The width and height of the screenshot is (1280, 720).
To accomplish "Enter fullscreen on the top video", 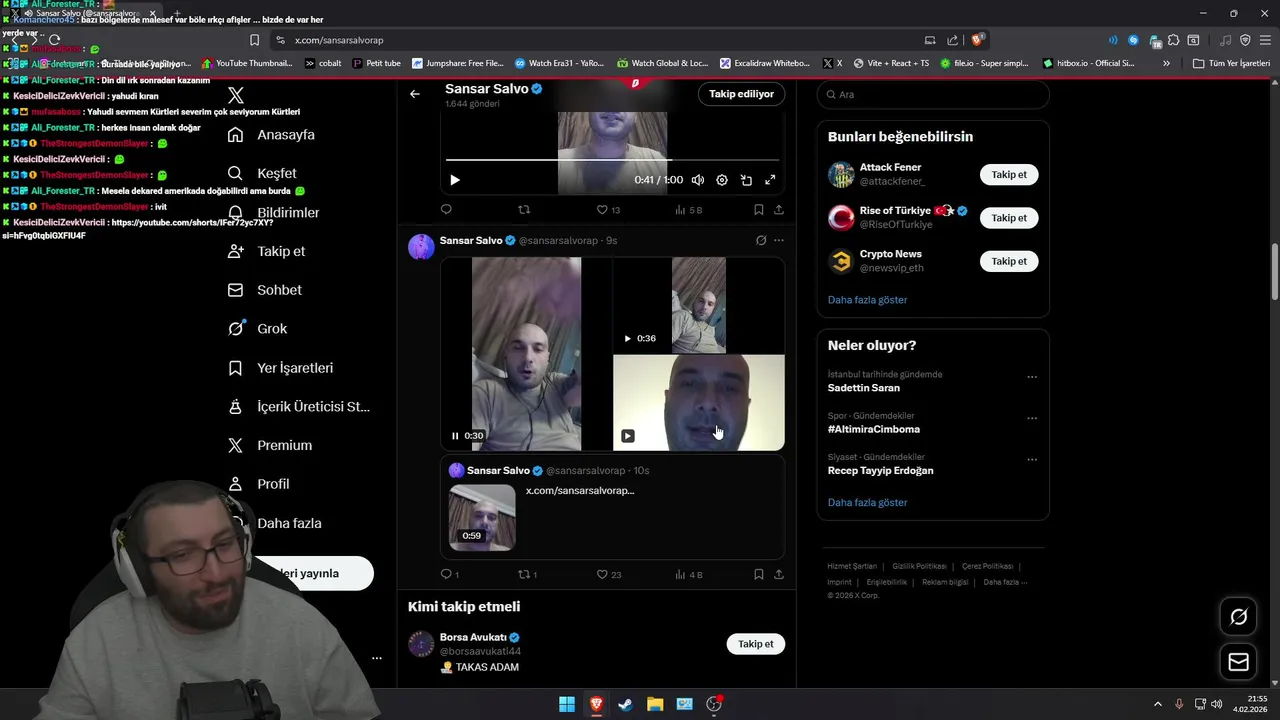I will pos(770,180).
